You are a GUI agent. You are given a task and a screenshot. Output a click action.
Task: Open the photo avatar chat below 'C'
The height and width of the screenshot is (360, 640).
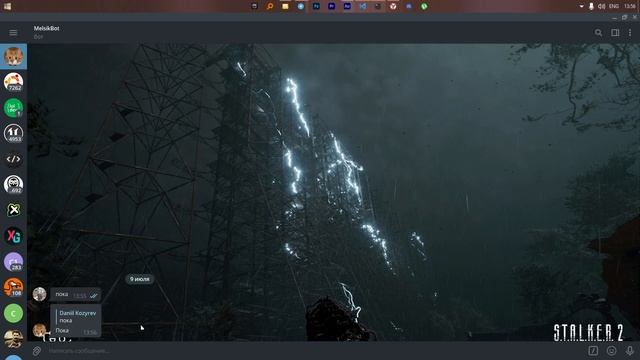13,338
